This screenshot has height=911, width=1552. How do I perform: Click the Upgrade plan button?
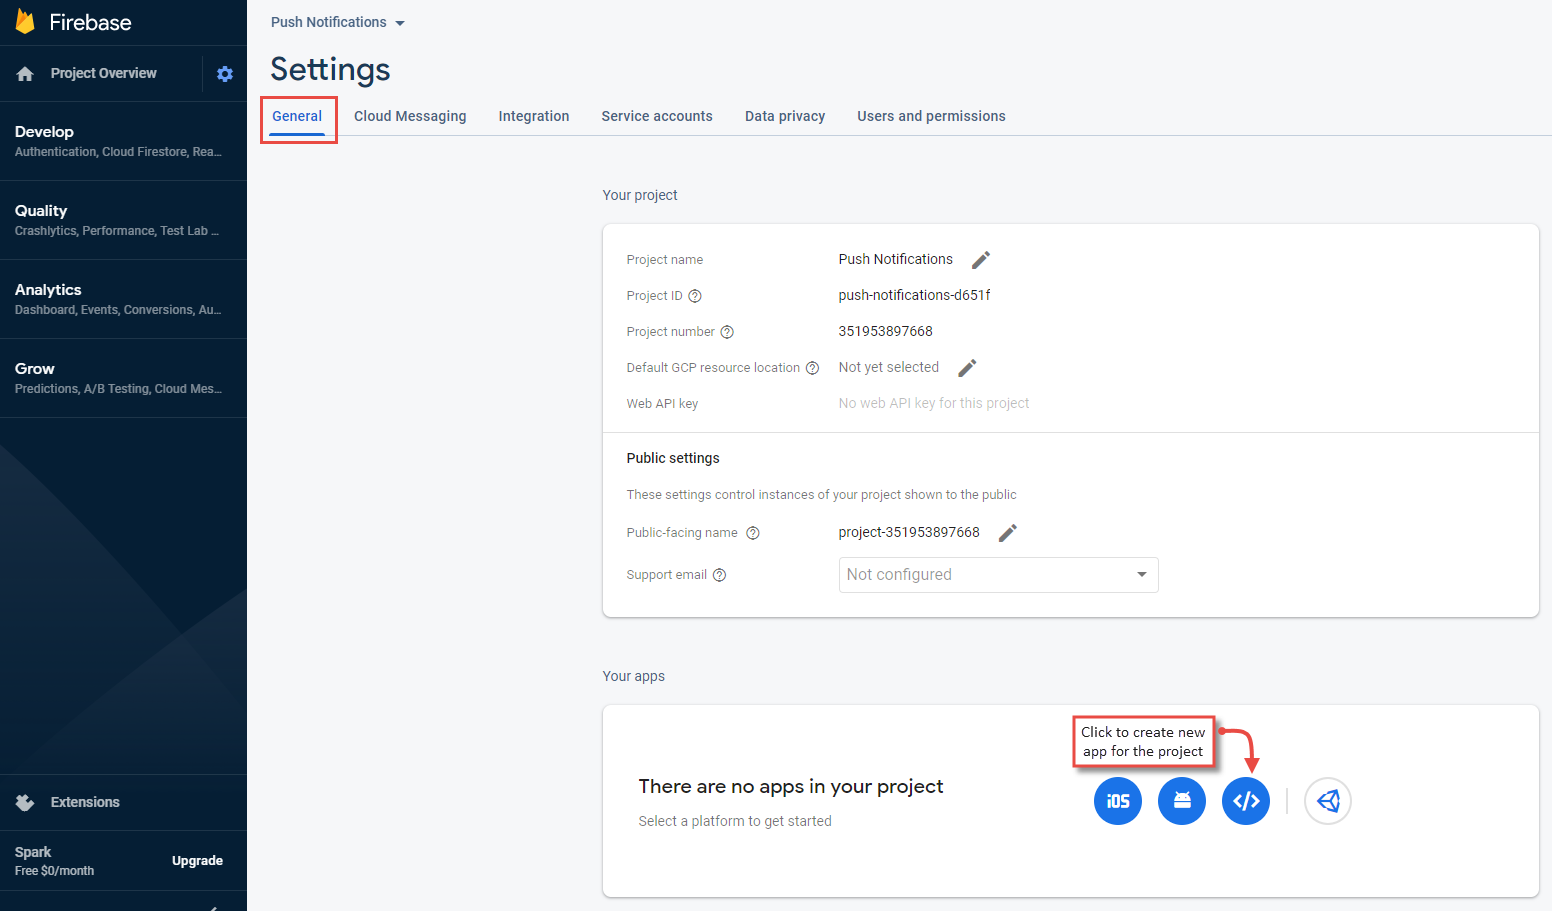tap(197, 861)
